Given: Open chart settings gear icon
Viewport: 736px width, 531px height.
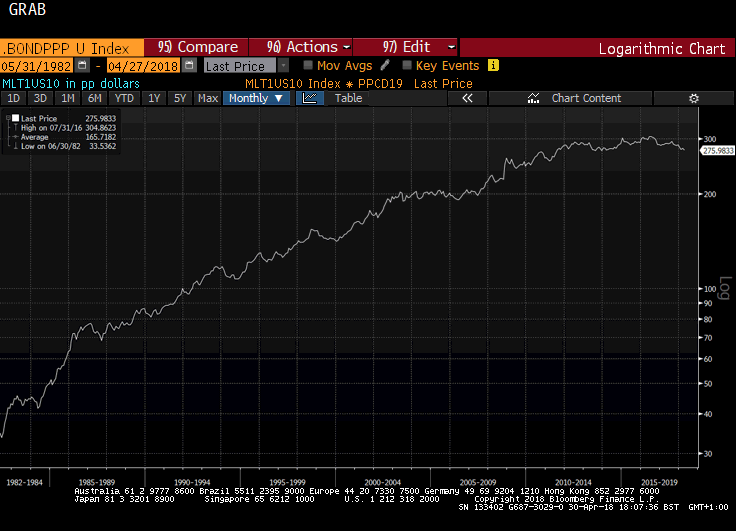Looking at the screenshot, I should click(694, 98).
